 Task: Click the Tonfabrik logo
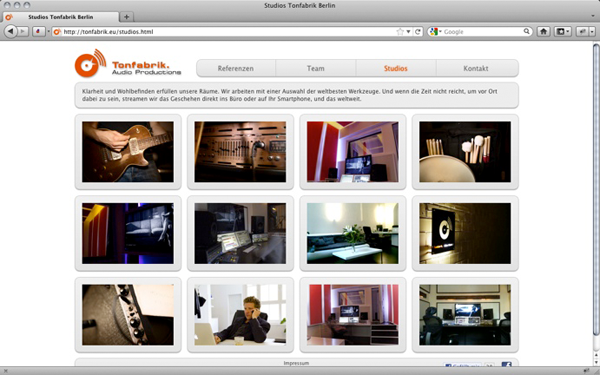(128, 64)
